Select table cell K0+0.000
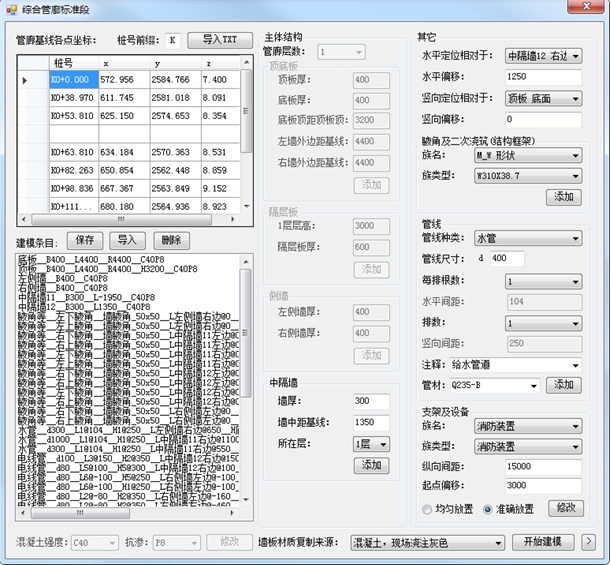Viewport: 611px width, 565px height. [x=74, y=79]
